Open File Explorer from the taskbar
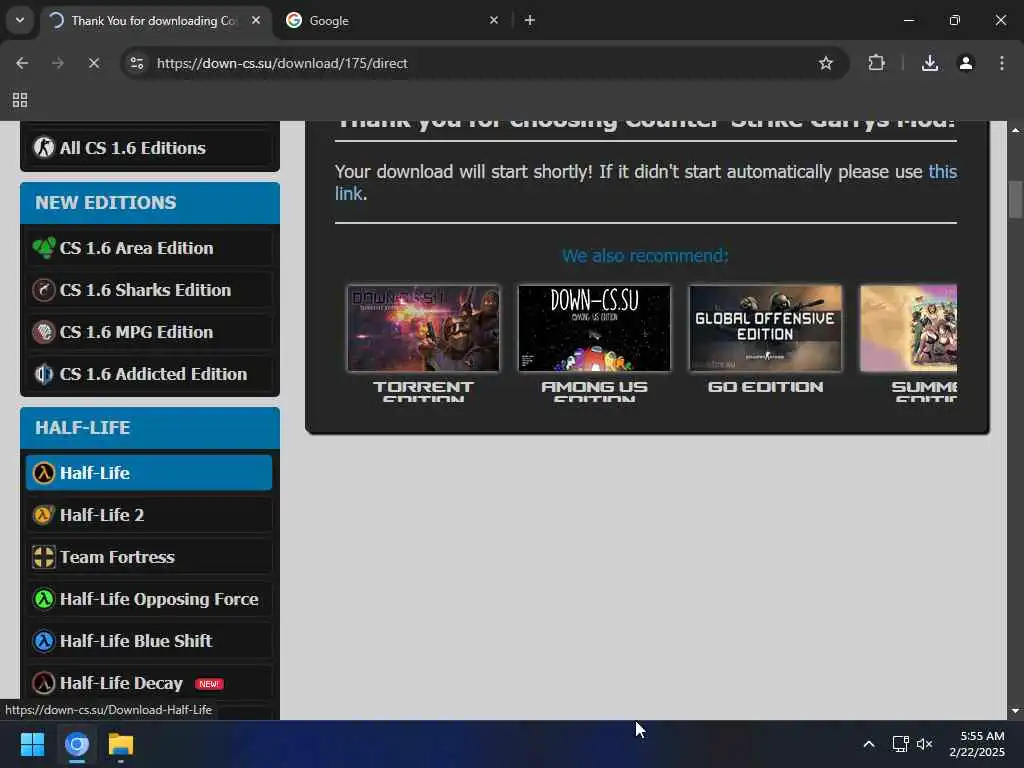 [121, 744]
